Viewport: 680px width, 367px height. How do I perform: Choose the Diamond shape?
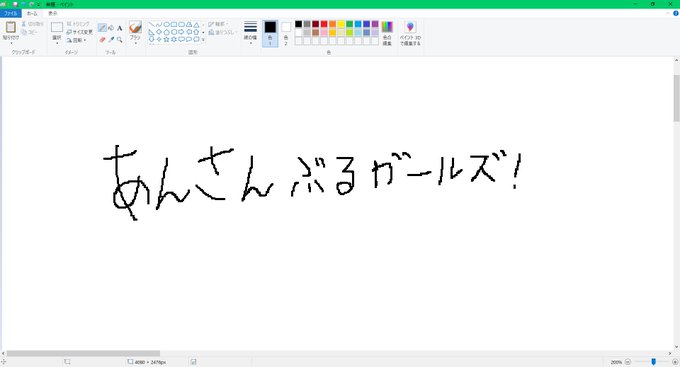pos(159,32)
